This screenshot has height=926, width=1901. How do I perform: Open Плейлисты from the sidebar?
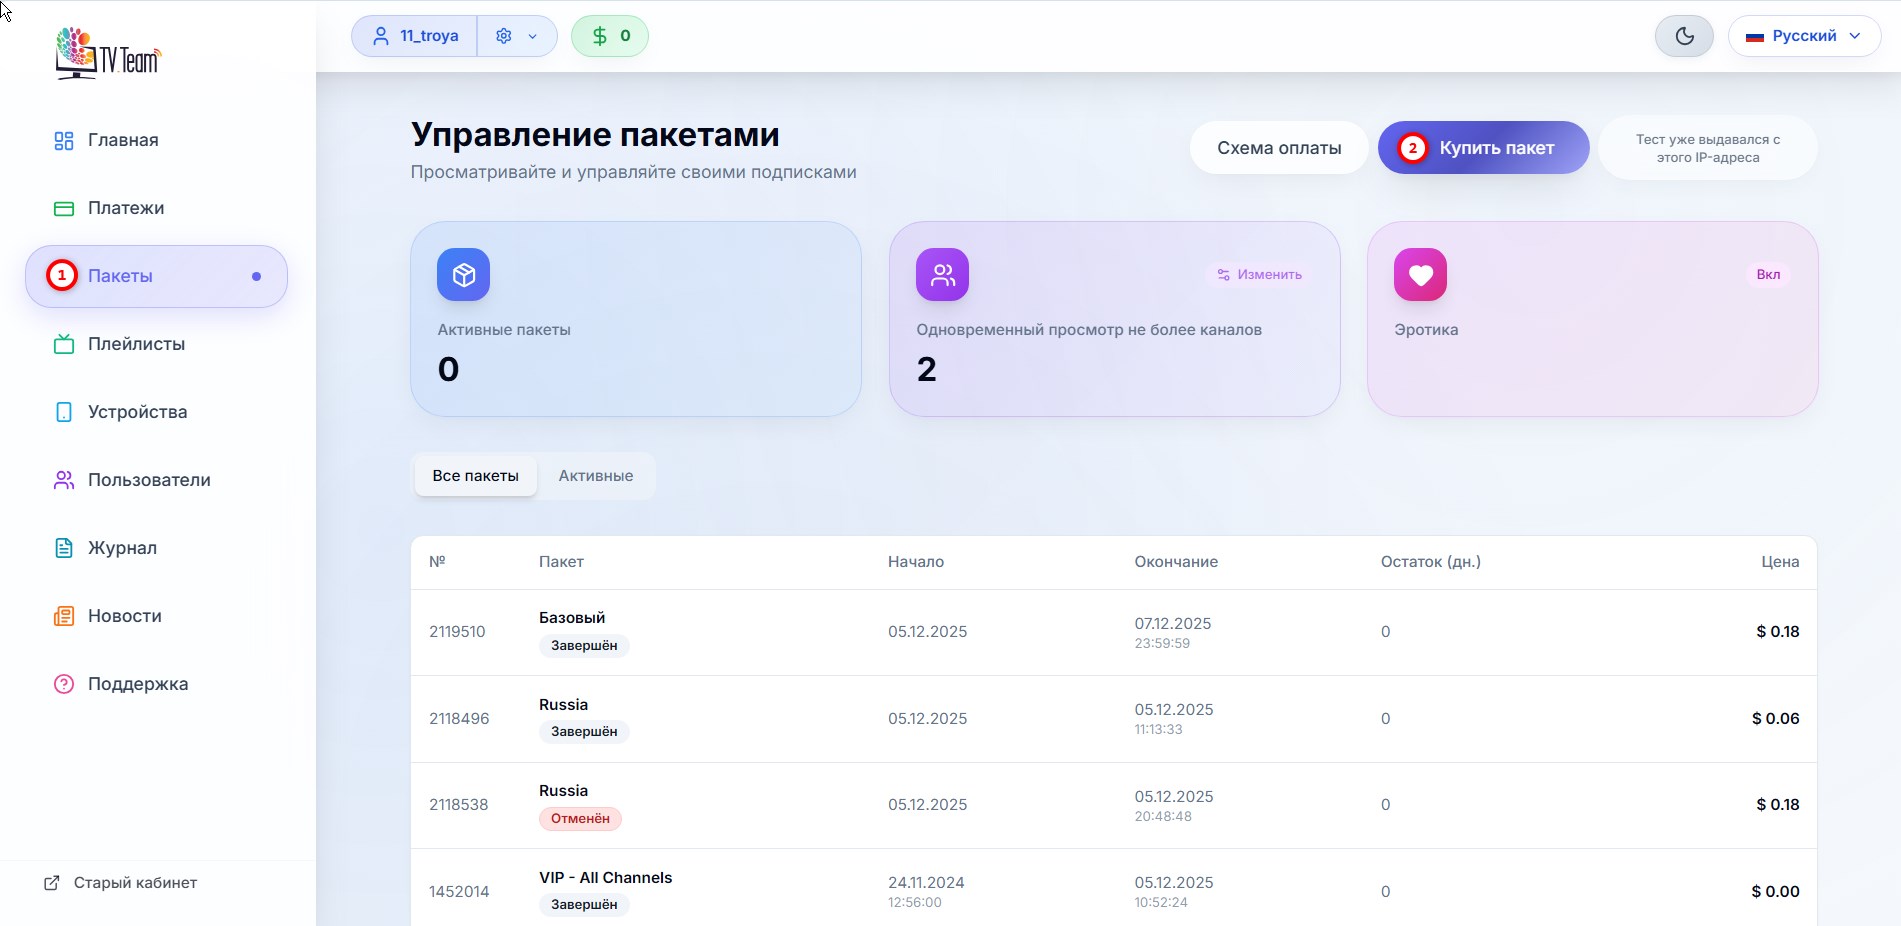(x=136, y=344)
